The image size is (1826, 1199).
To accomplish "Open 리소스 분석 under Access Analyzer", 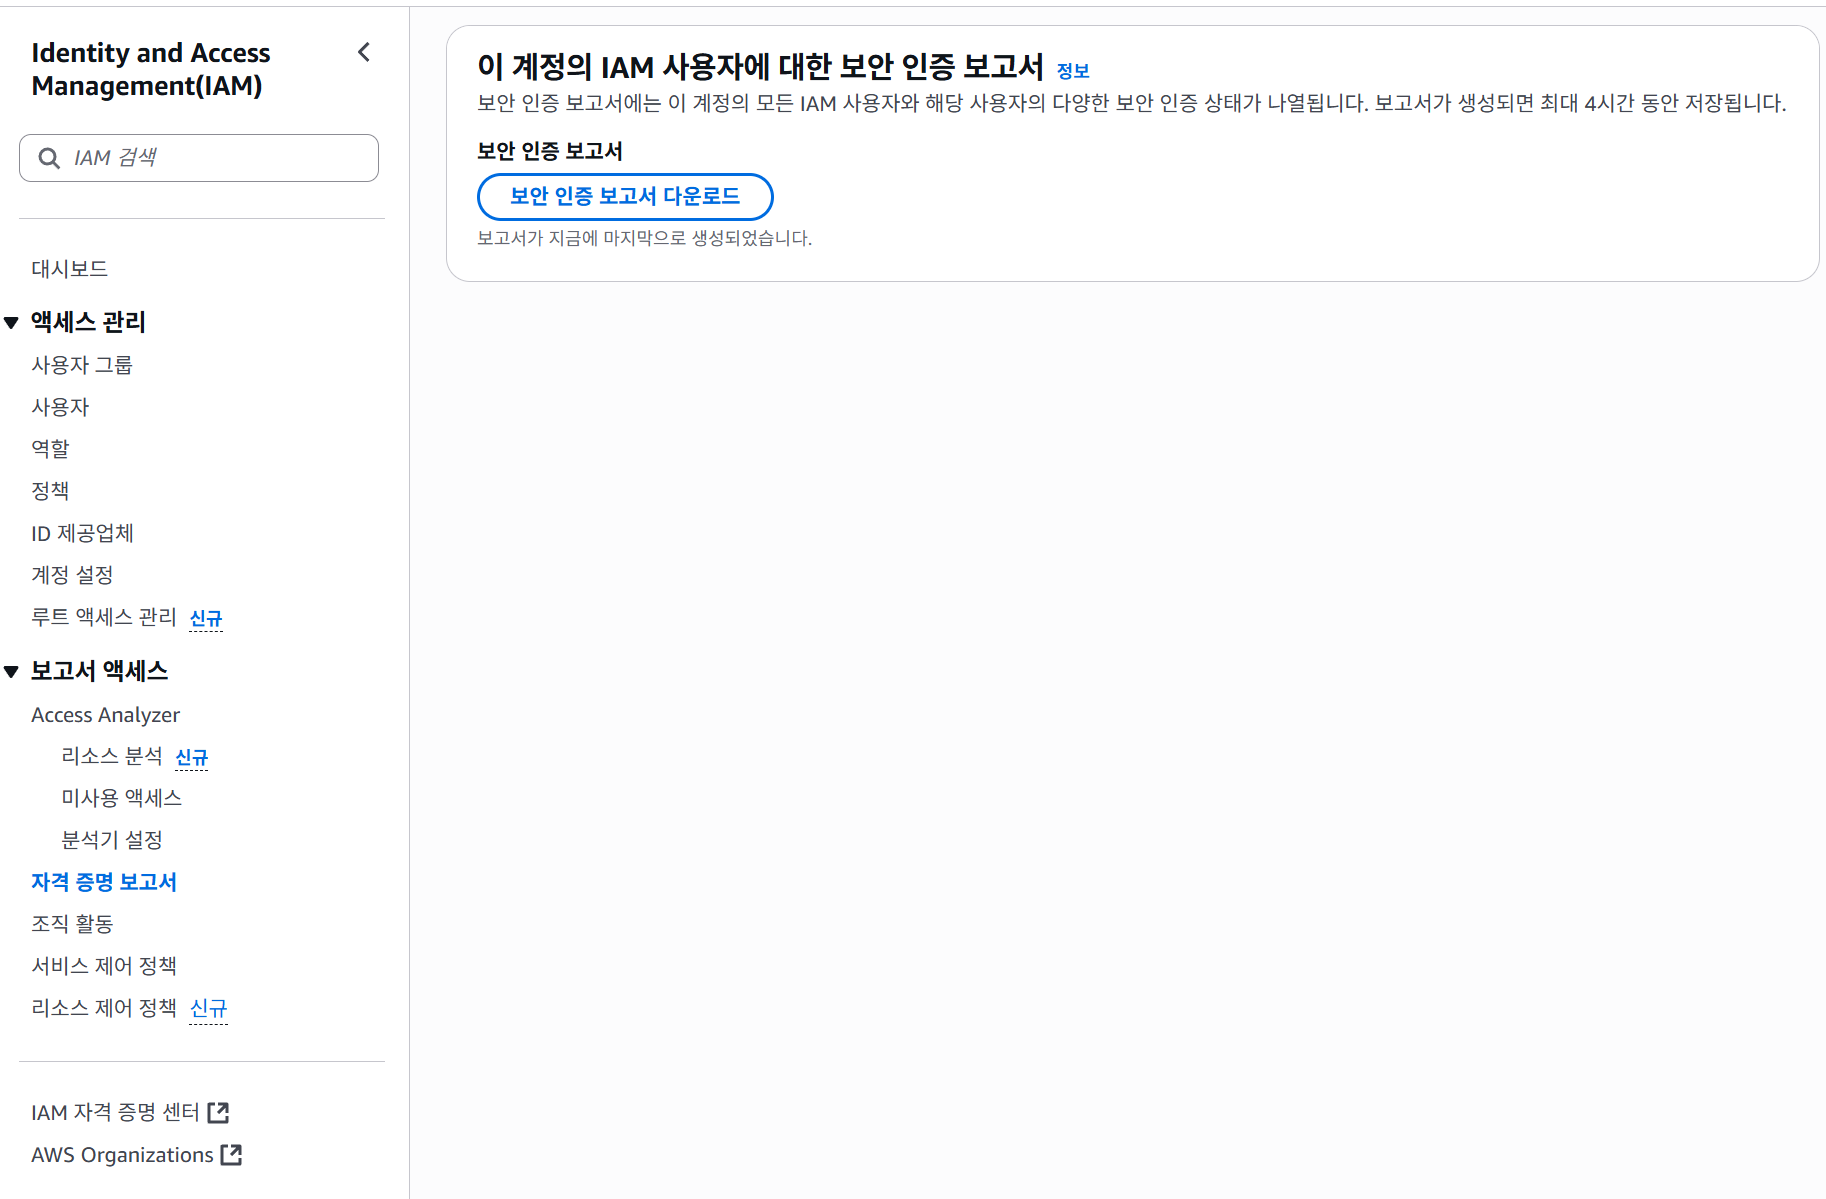I will [x=113, y=756].
